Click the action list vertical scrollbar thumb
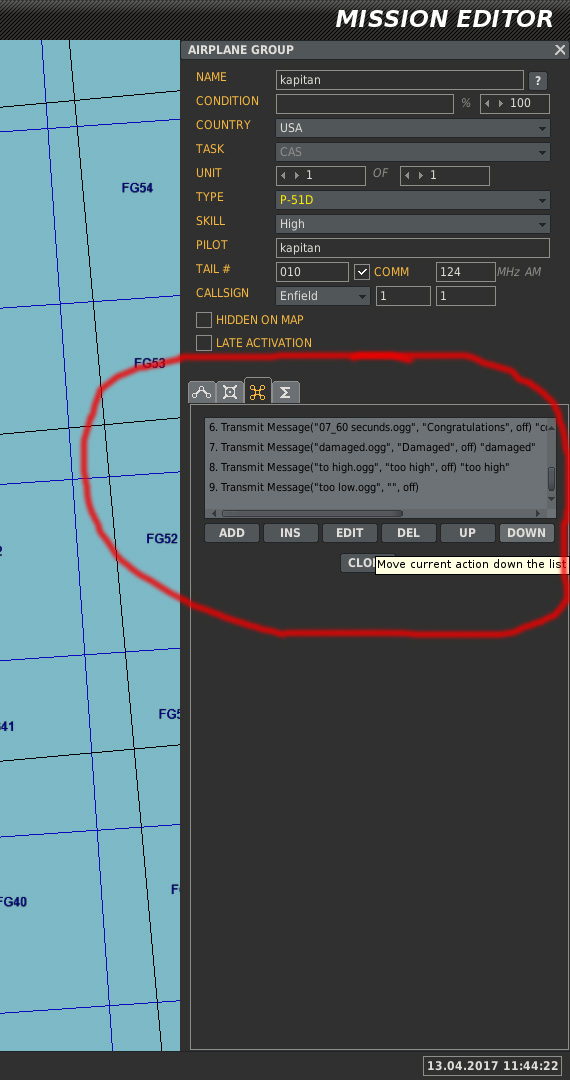This screenshot has height=1080, width=570. pos(551,479)
